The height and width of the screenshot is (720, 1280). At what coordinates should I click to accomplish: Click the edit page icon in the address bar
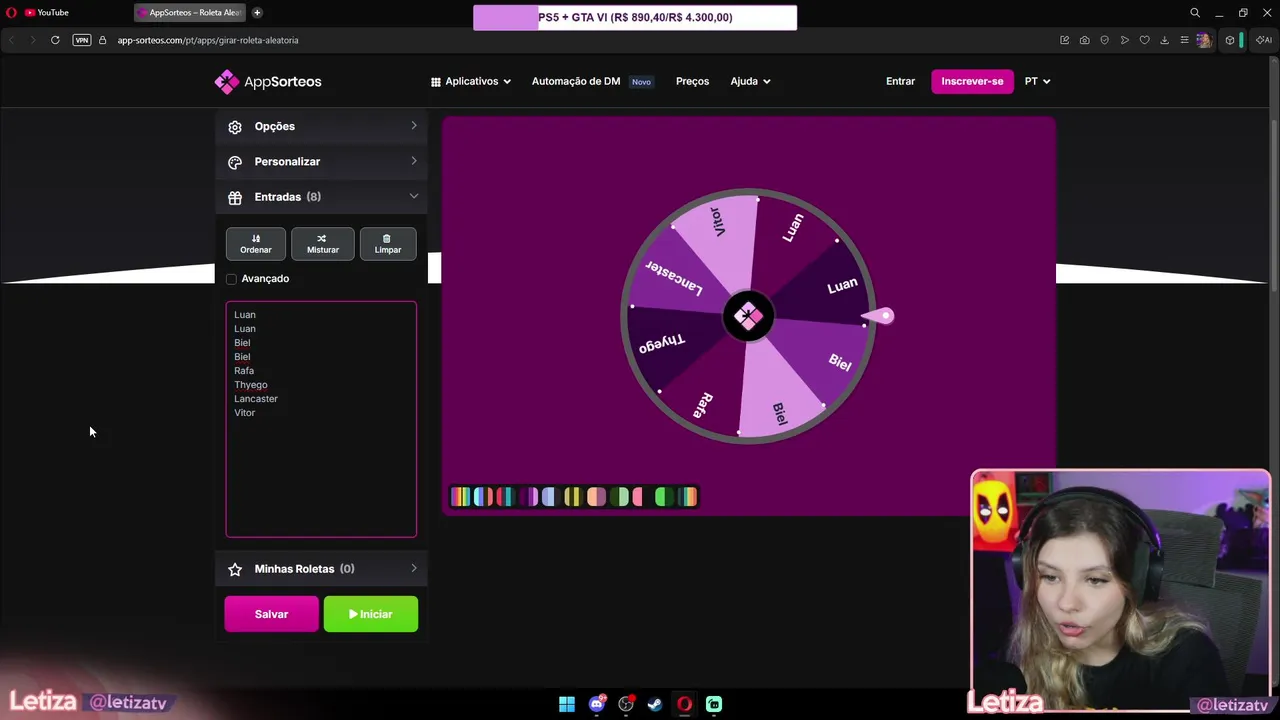pyautogui.click(x=1064, y=40)
